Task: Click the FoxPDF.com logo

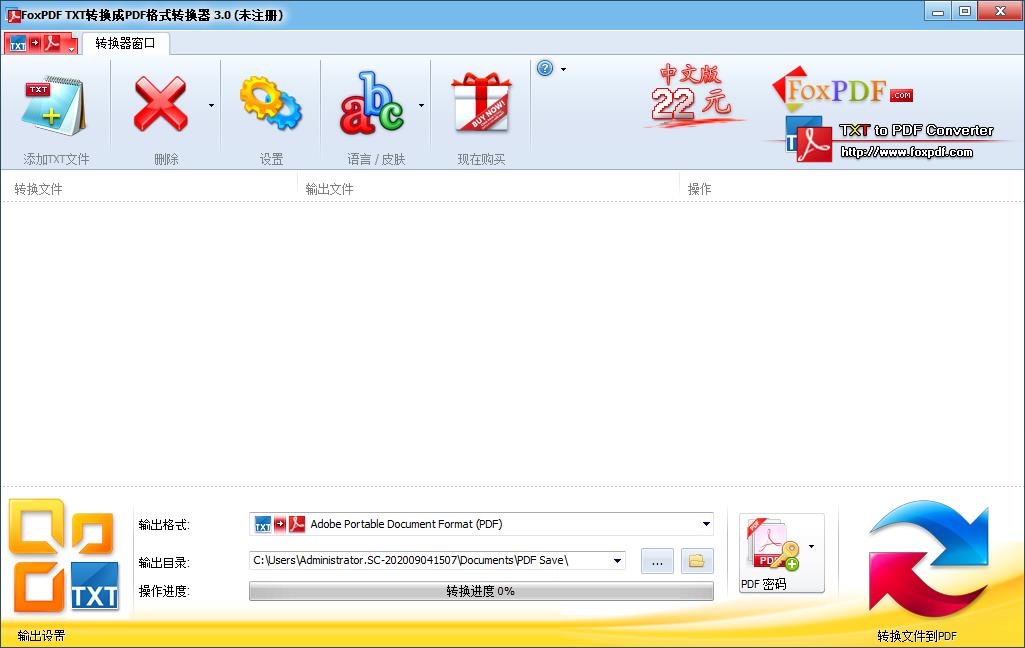Action: pos(842,90)
